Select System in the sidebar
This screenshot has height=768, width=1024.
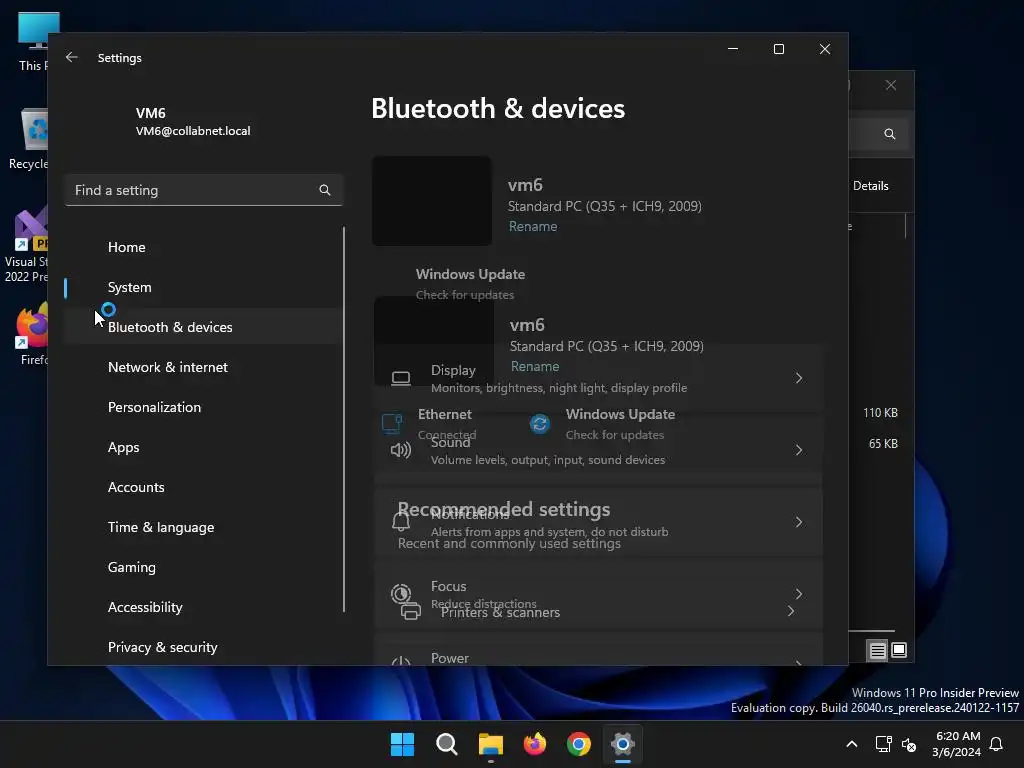point(129,287)
